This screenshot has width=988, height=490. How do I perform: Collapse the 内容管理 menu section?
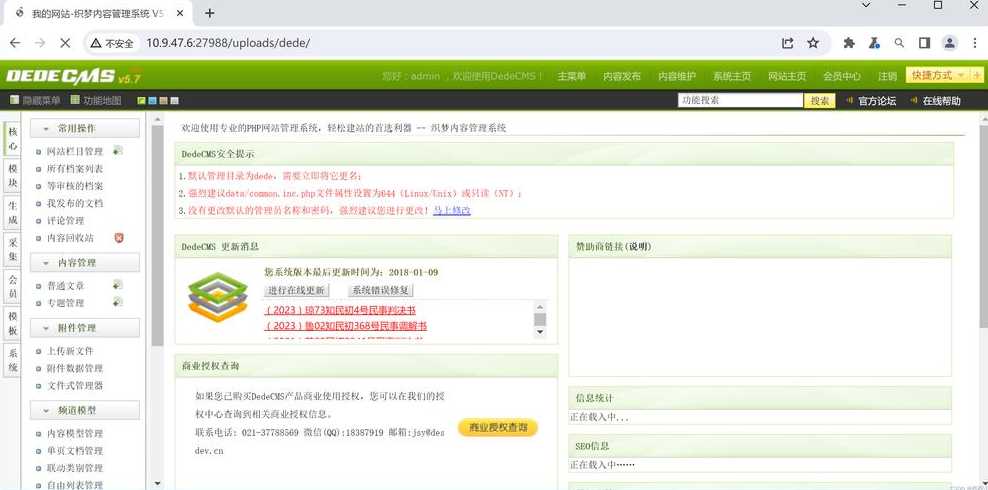tap(84, 262)
